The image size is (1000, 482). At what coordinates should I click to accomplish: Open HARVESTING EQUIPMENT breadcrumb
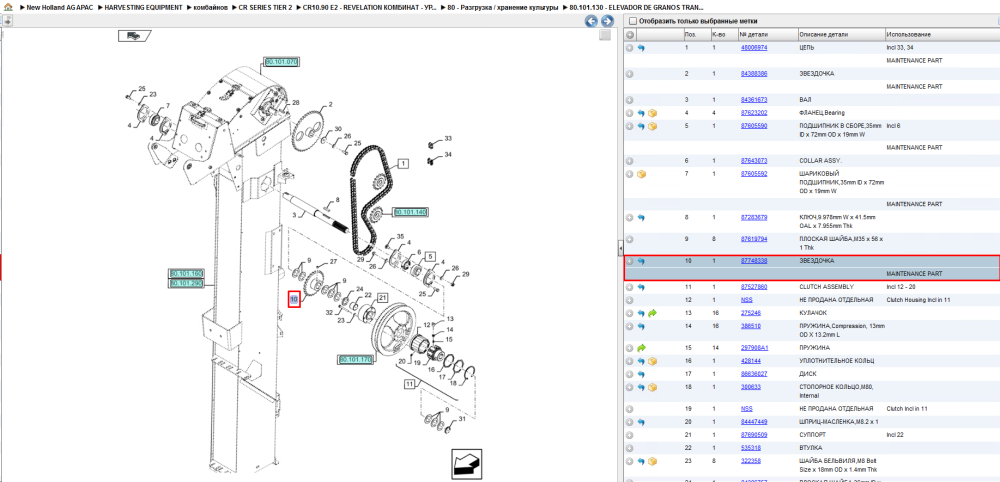pyautogui.click(x=144, y=8)
